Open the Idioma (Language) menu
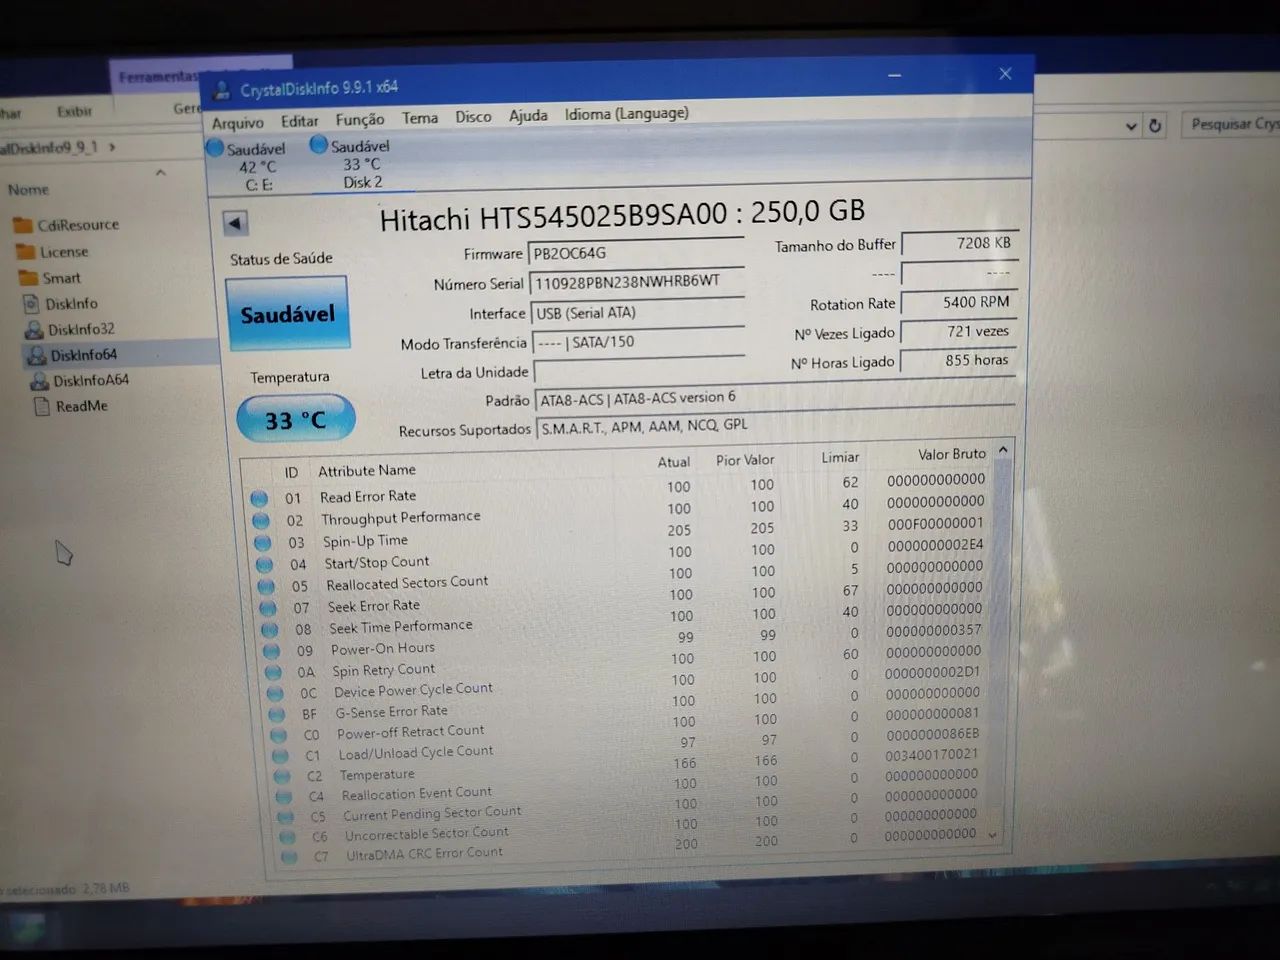 point(626,113)
